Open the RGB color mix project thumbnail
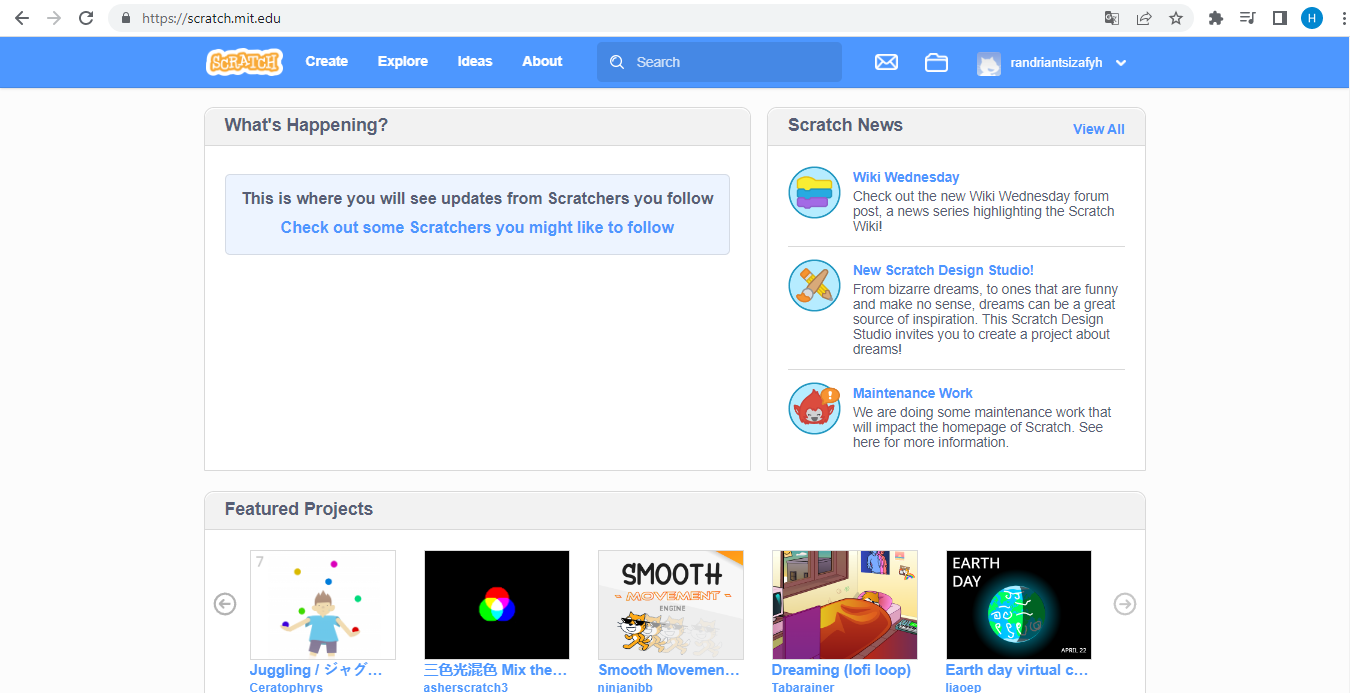1350x693 pixels. coord(497,605)
